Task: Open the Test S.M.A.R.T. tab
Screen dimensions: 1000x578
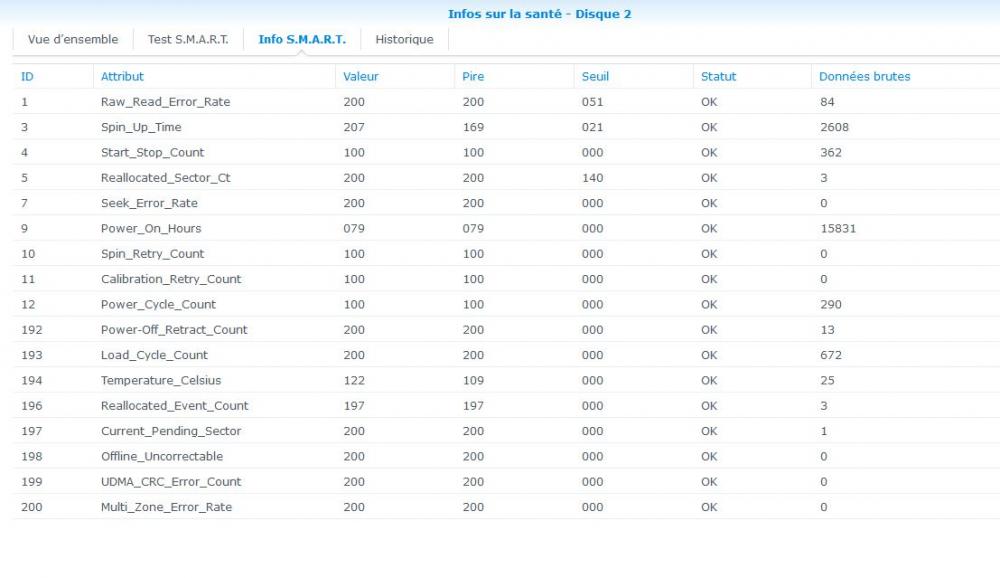Action: (188, 40)
